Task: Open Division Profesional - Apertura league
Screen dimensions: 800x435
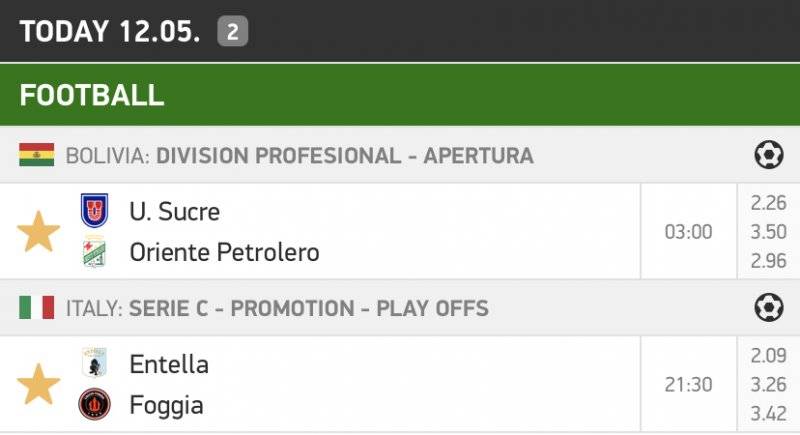Action: 345,156
